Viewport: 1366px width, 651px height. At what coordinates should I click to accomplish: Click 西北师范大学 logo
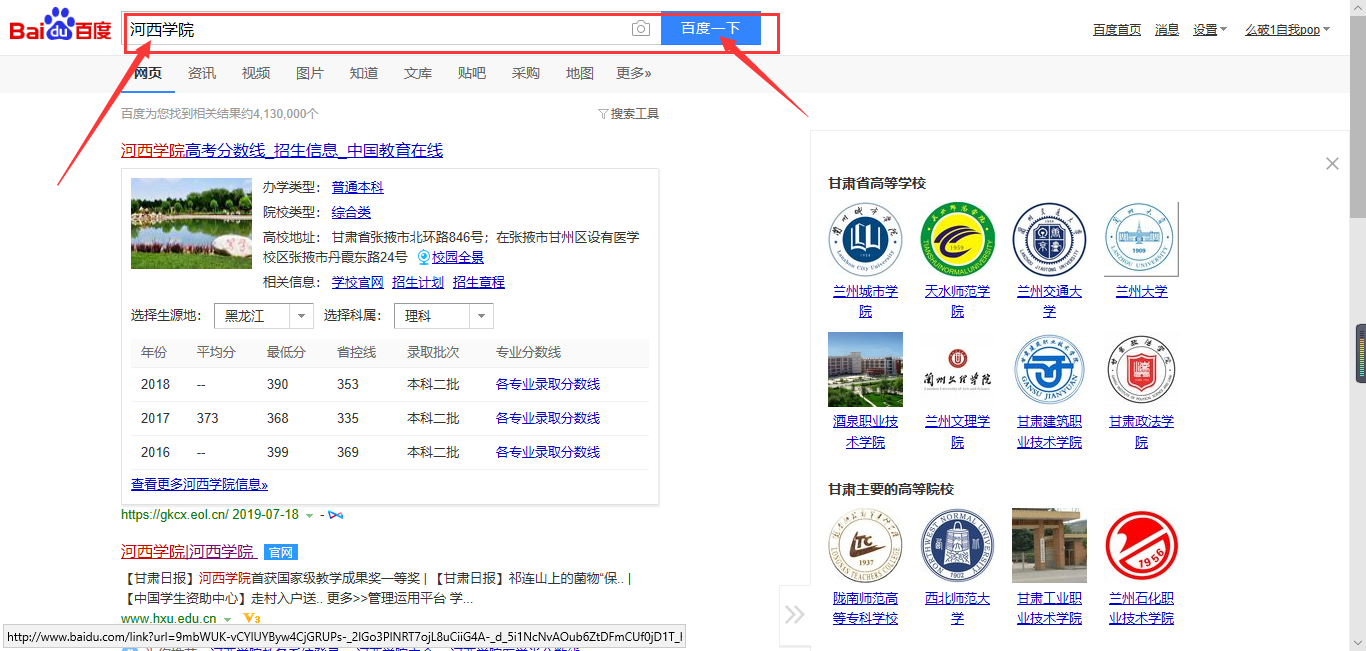(x=957, y=545)
